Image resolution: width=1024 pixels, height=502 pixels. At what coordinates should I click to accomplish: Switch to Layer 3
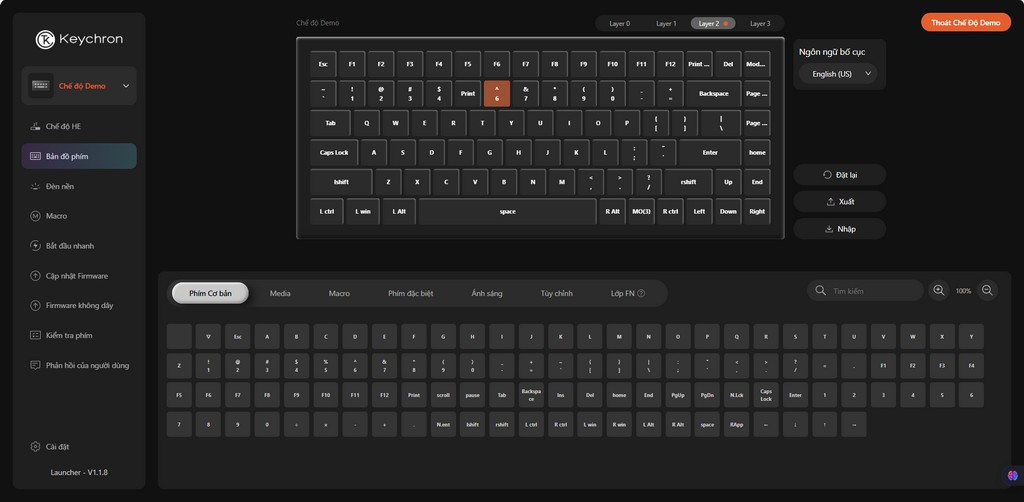760,23
